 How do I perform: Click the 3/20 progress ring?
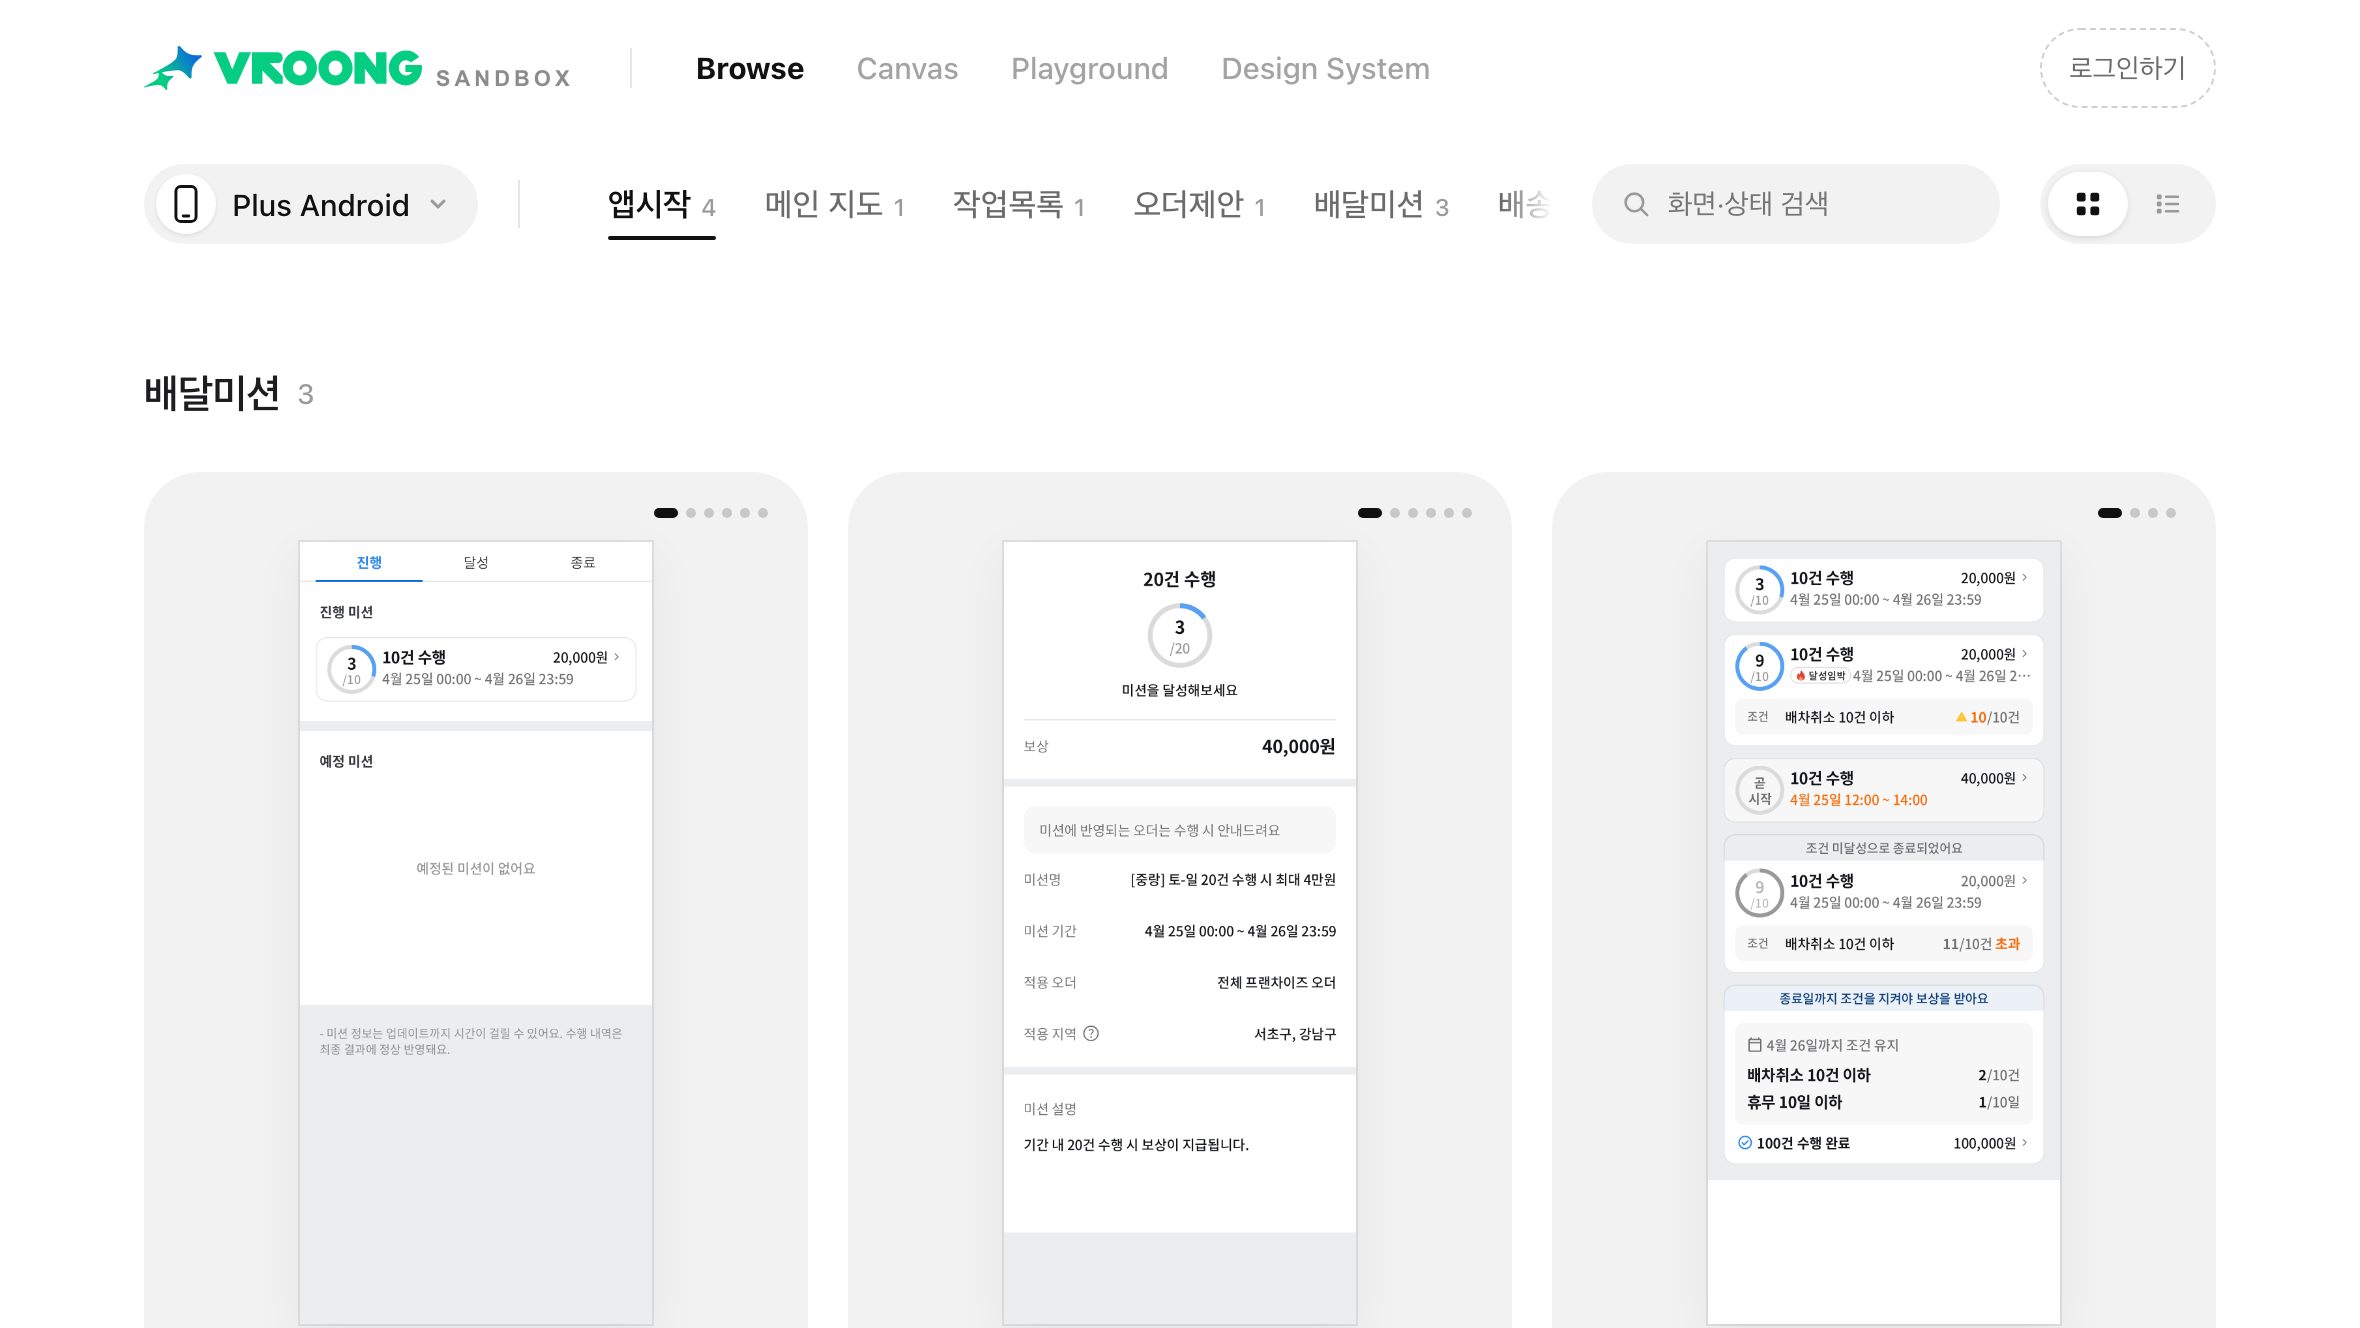pyautogui.click(x=1180, y=636)
